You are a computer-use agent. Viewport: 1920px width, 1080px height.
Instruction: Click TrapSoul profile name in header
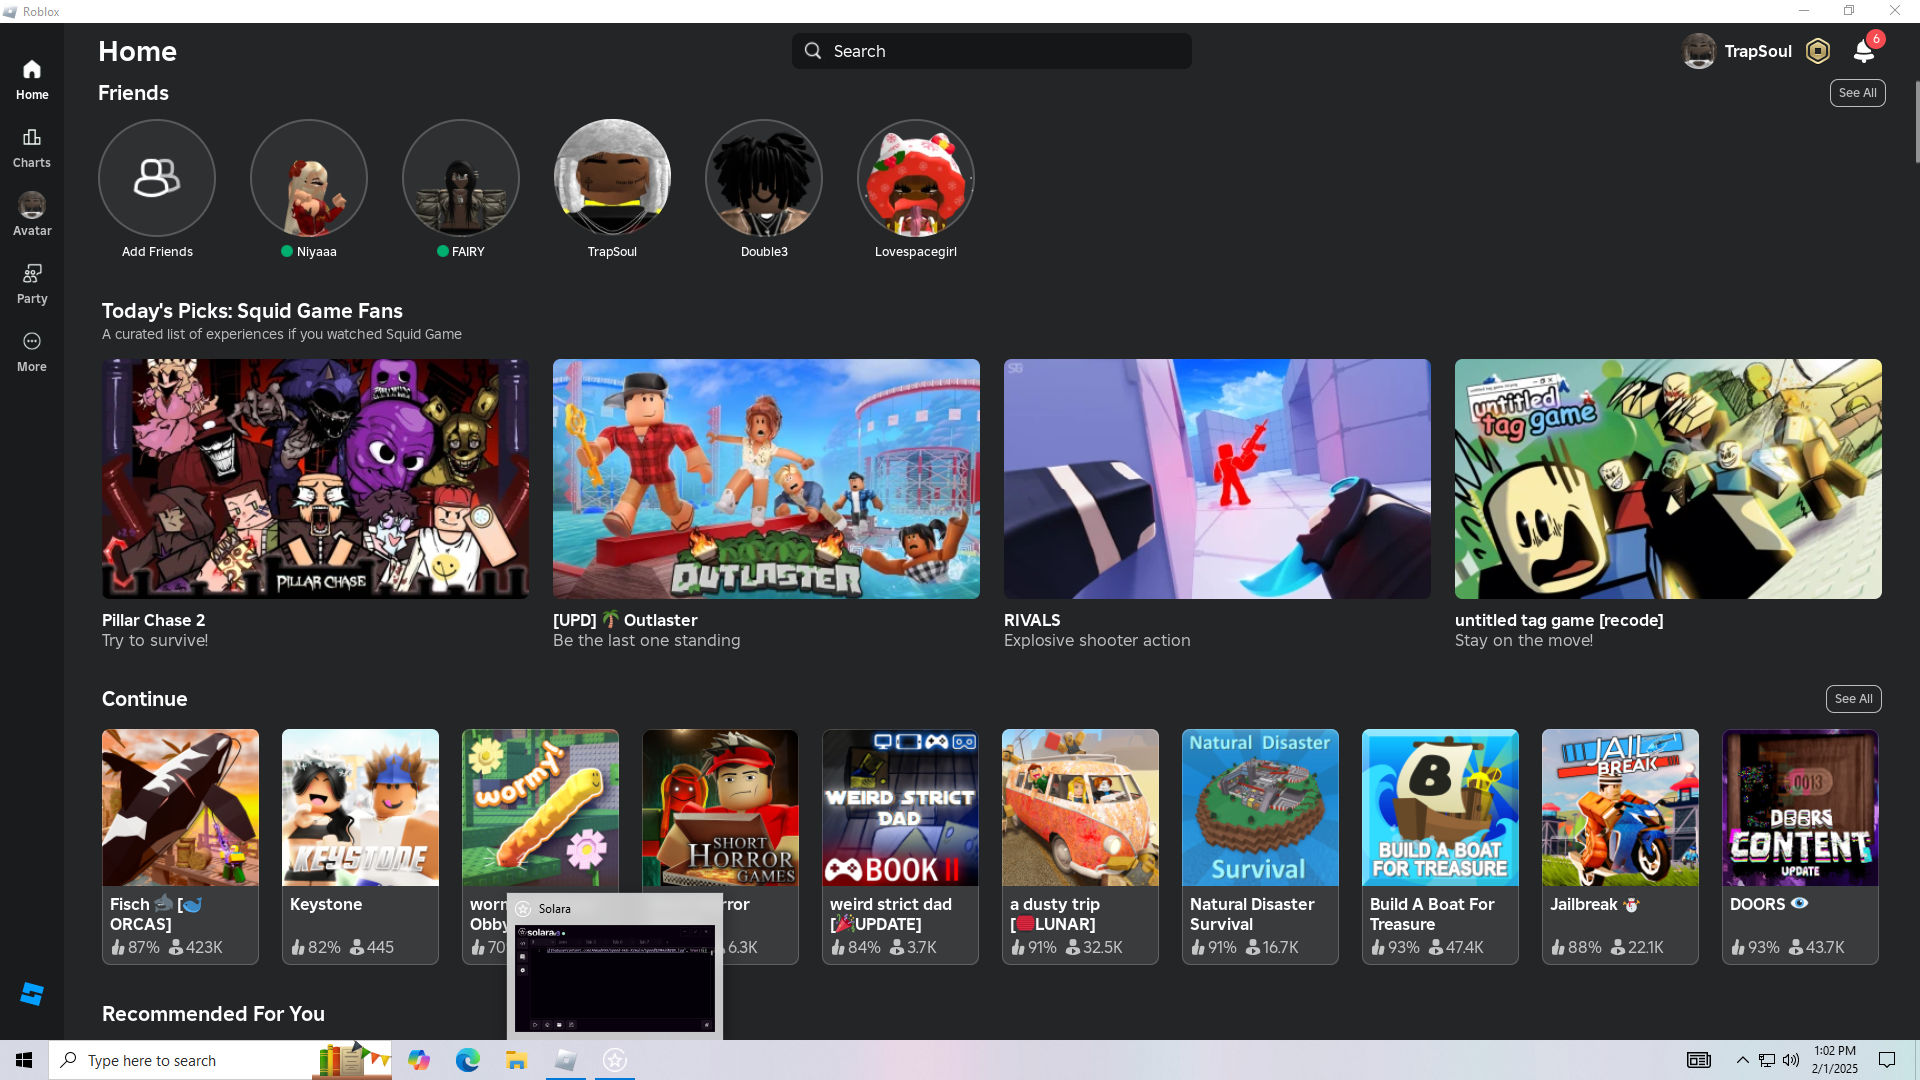[1757, 51]
